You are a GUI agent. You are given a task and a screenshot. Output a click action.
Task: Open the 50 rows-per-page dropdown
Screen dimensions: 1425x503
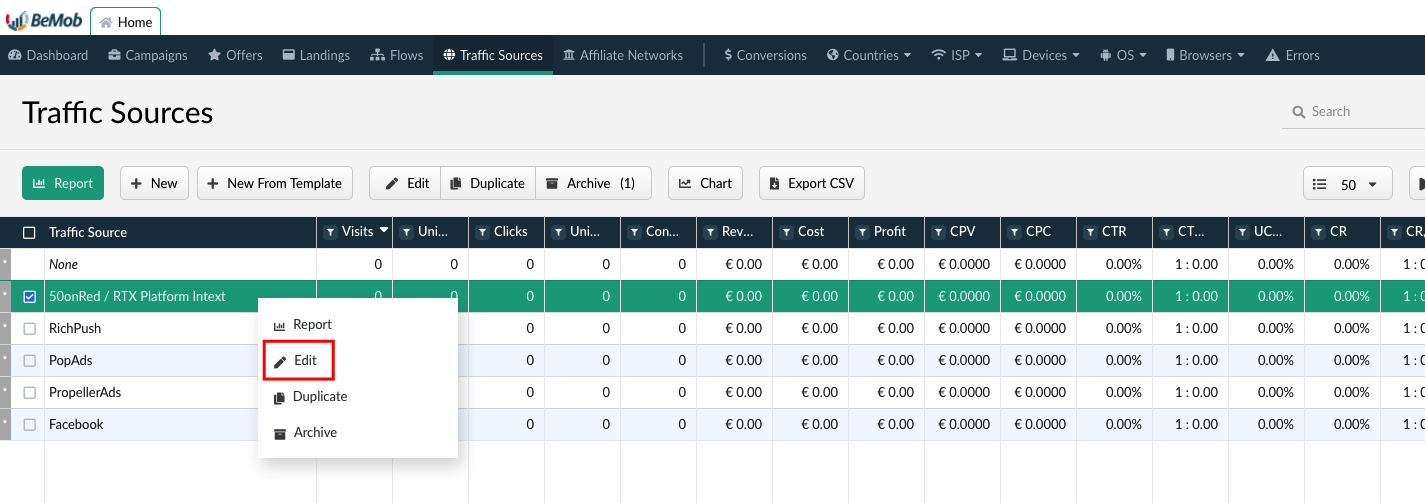coord(1348,184)
